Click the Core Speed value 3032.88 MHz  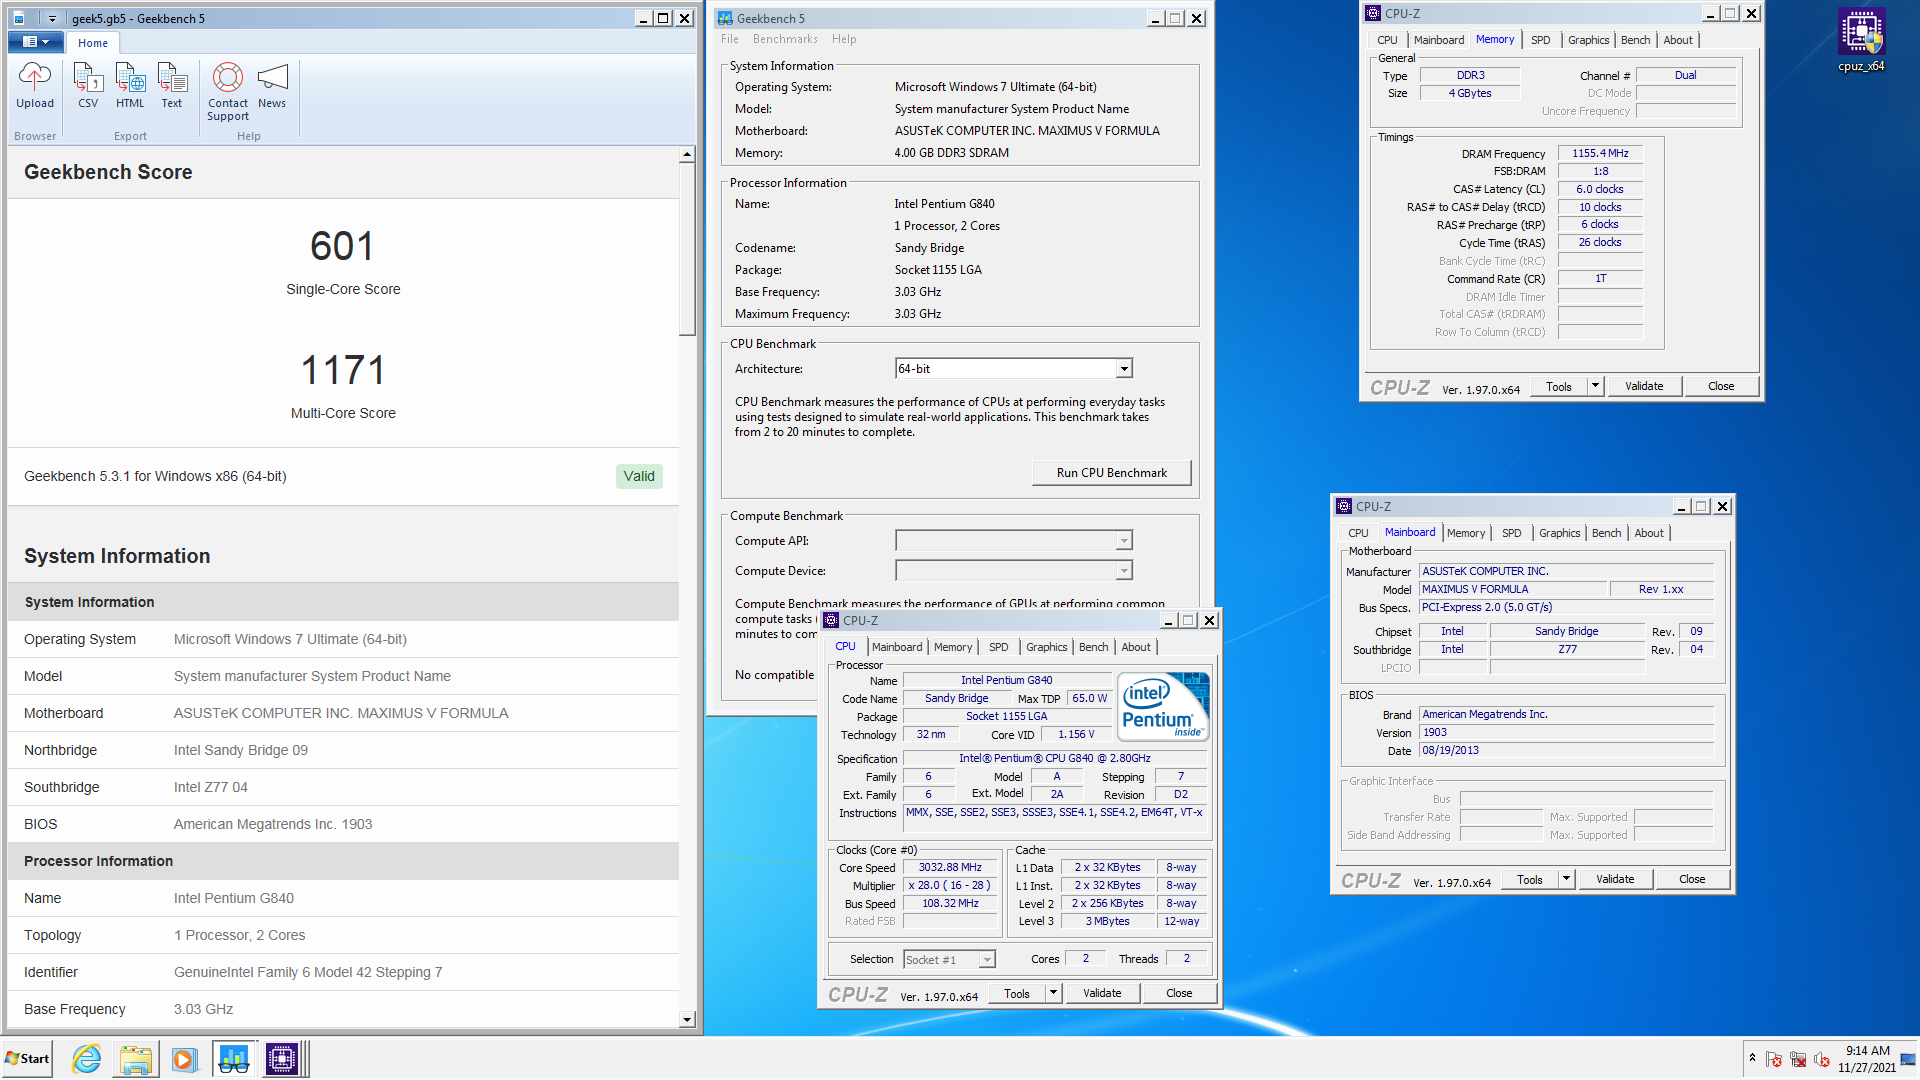pos(950,867)
